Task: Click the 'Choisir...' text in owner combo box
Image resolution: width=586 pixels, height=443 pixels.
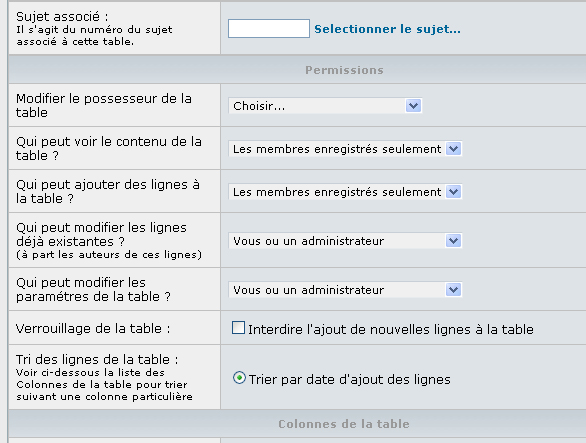Action: coord(259,106)
